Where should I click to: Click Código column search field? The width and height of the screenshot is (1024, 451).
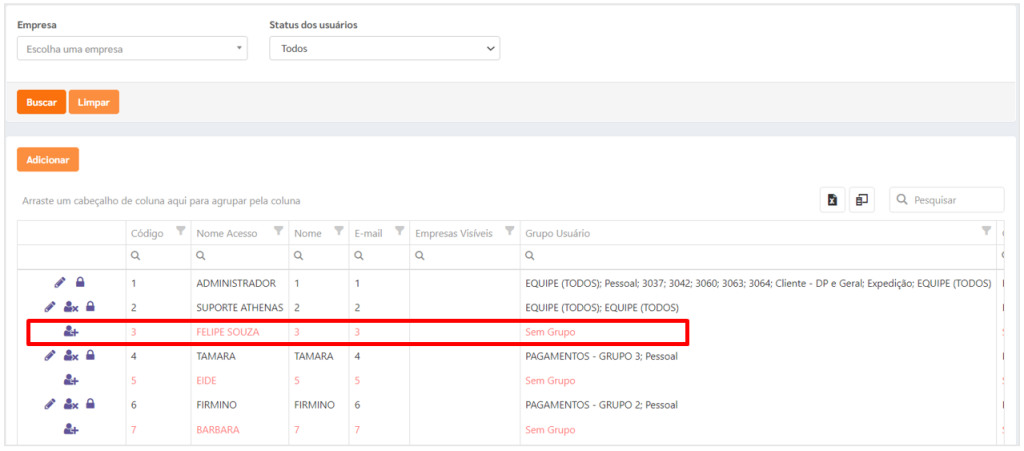[x=159, y=257]
